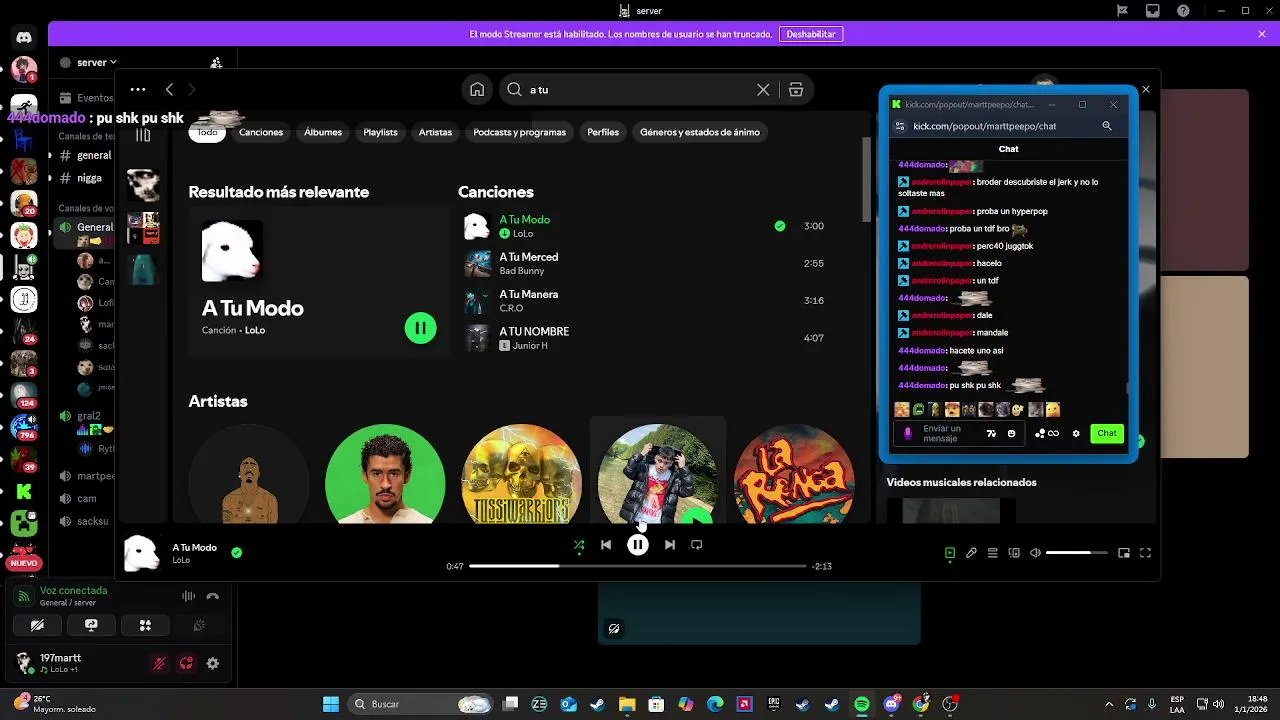
Task: Skip to the next track
Action: tap(669, 545)
